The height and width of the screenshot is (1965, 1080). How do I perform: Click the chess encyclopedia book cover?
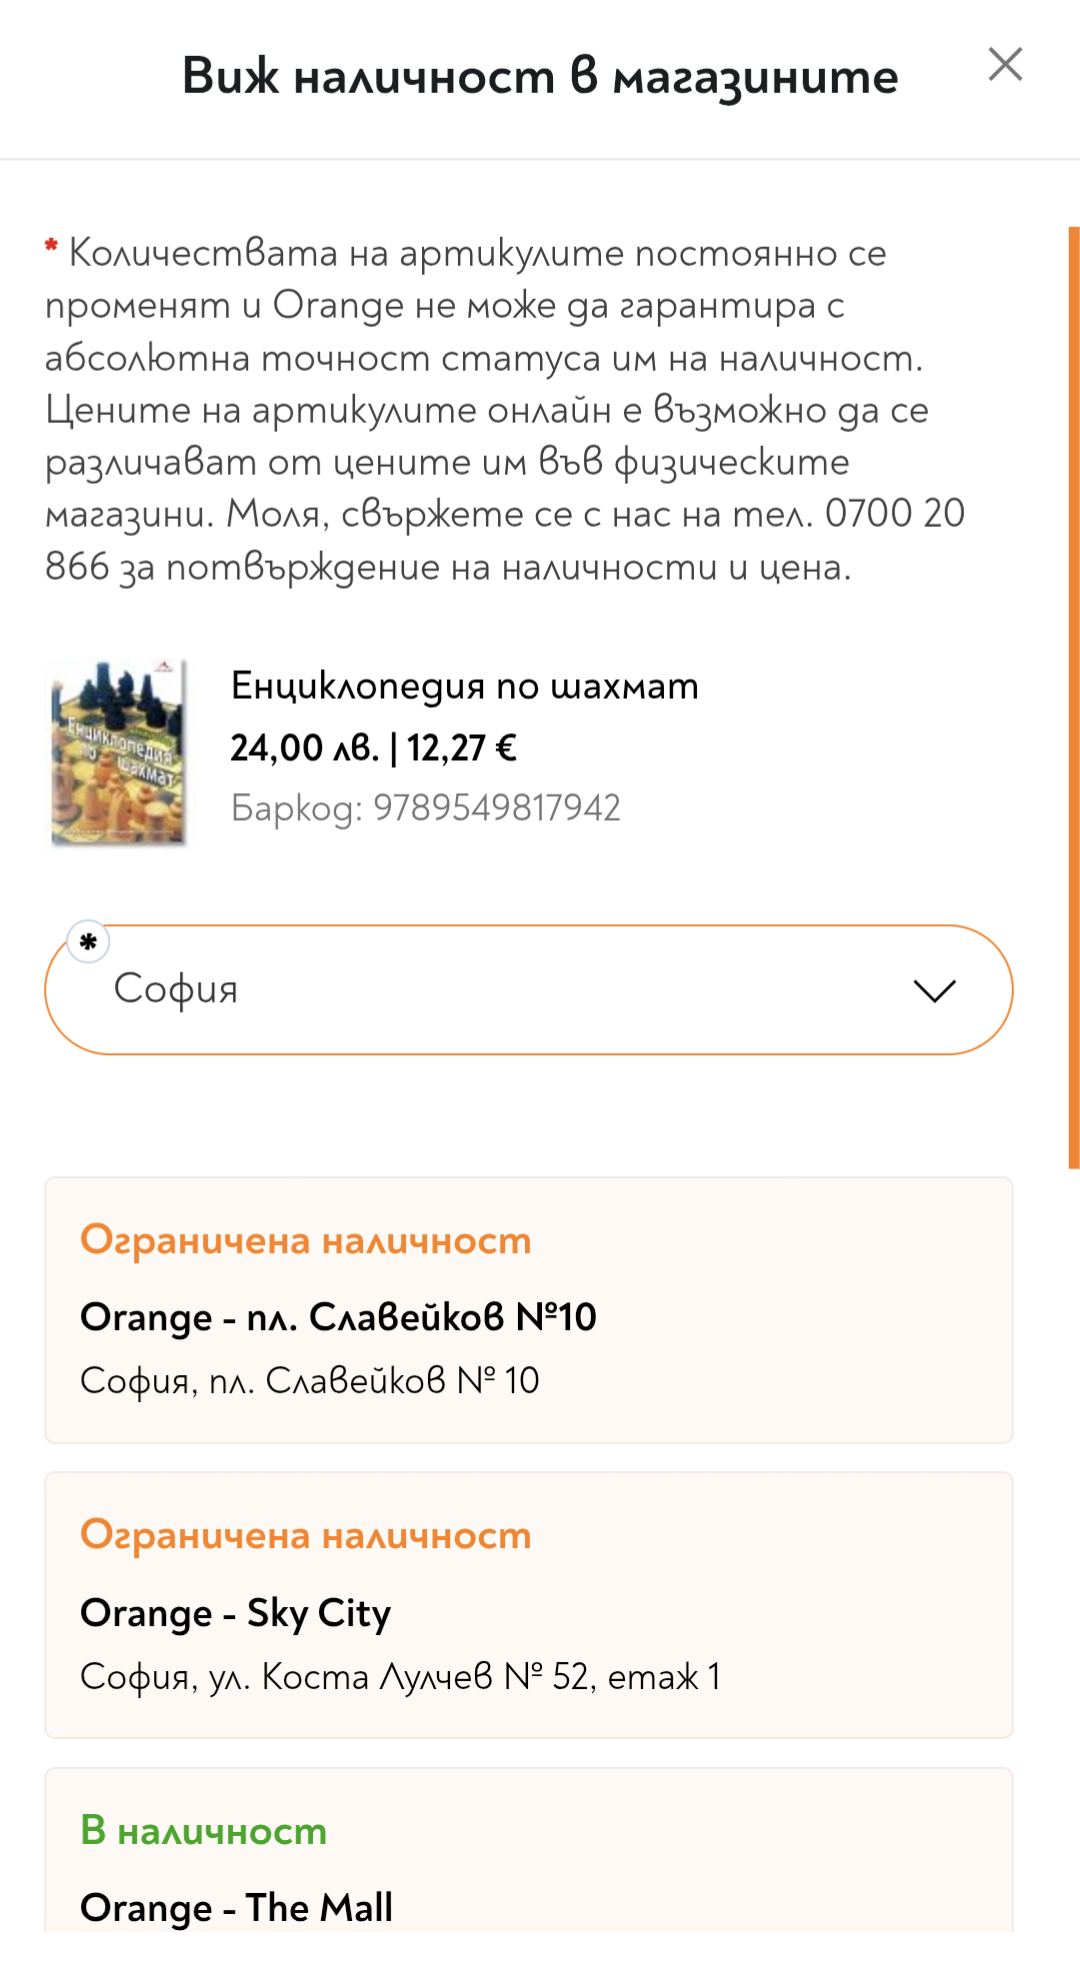point(119,753)
